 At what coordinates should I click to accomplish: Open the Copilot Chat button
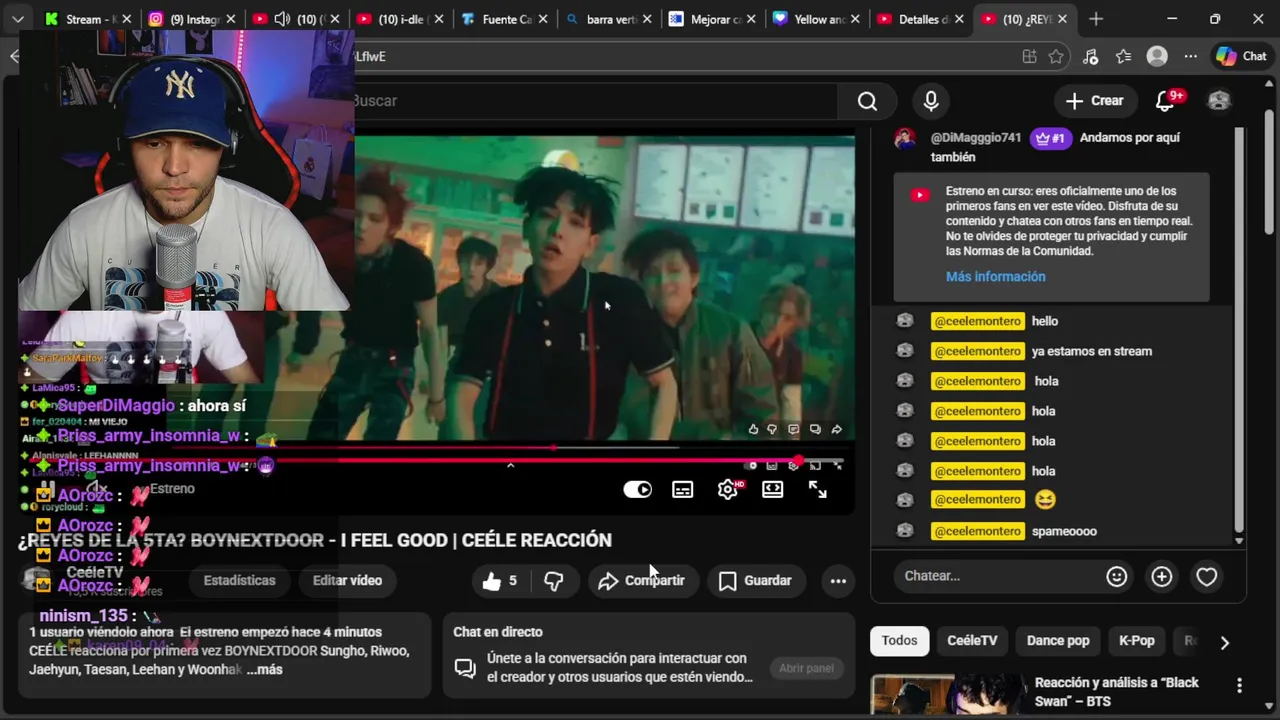1241,57
